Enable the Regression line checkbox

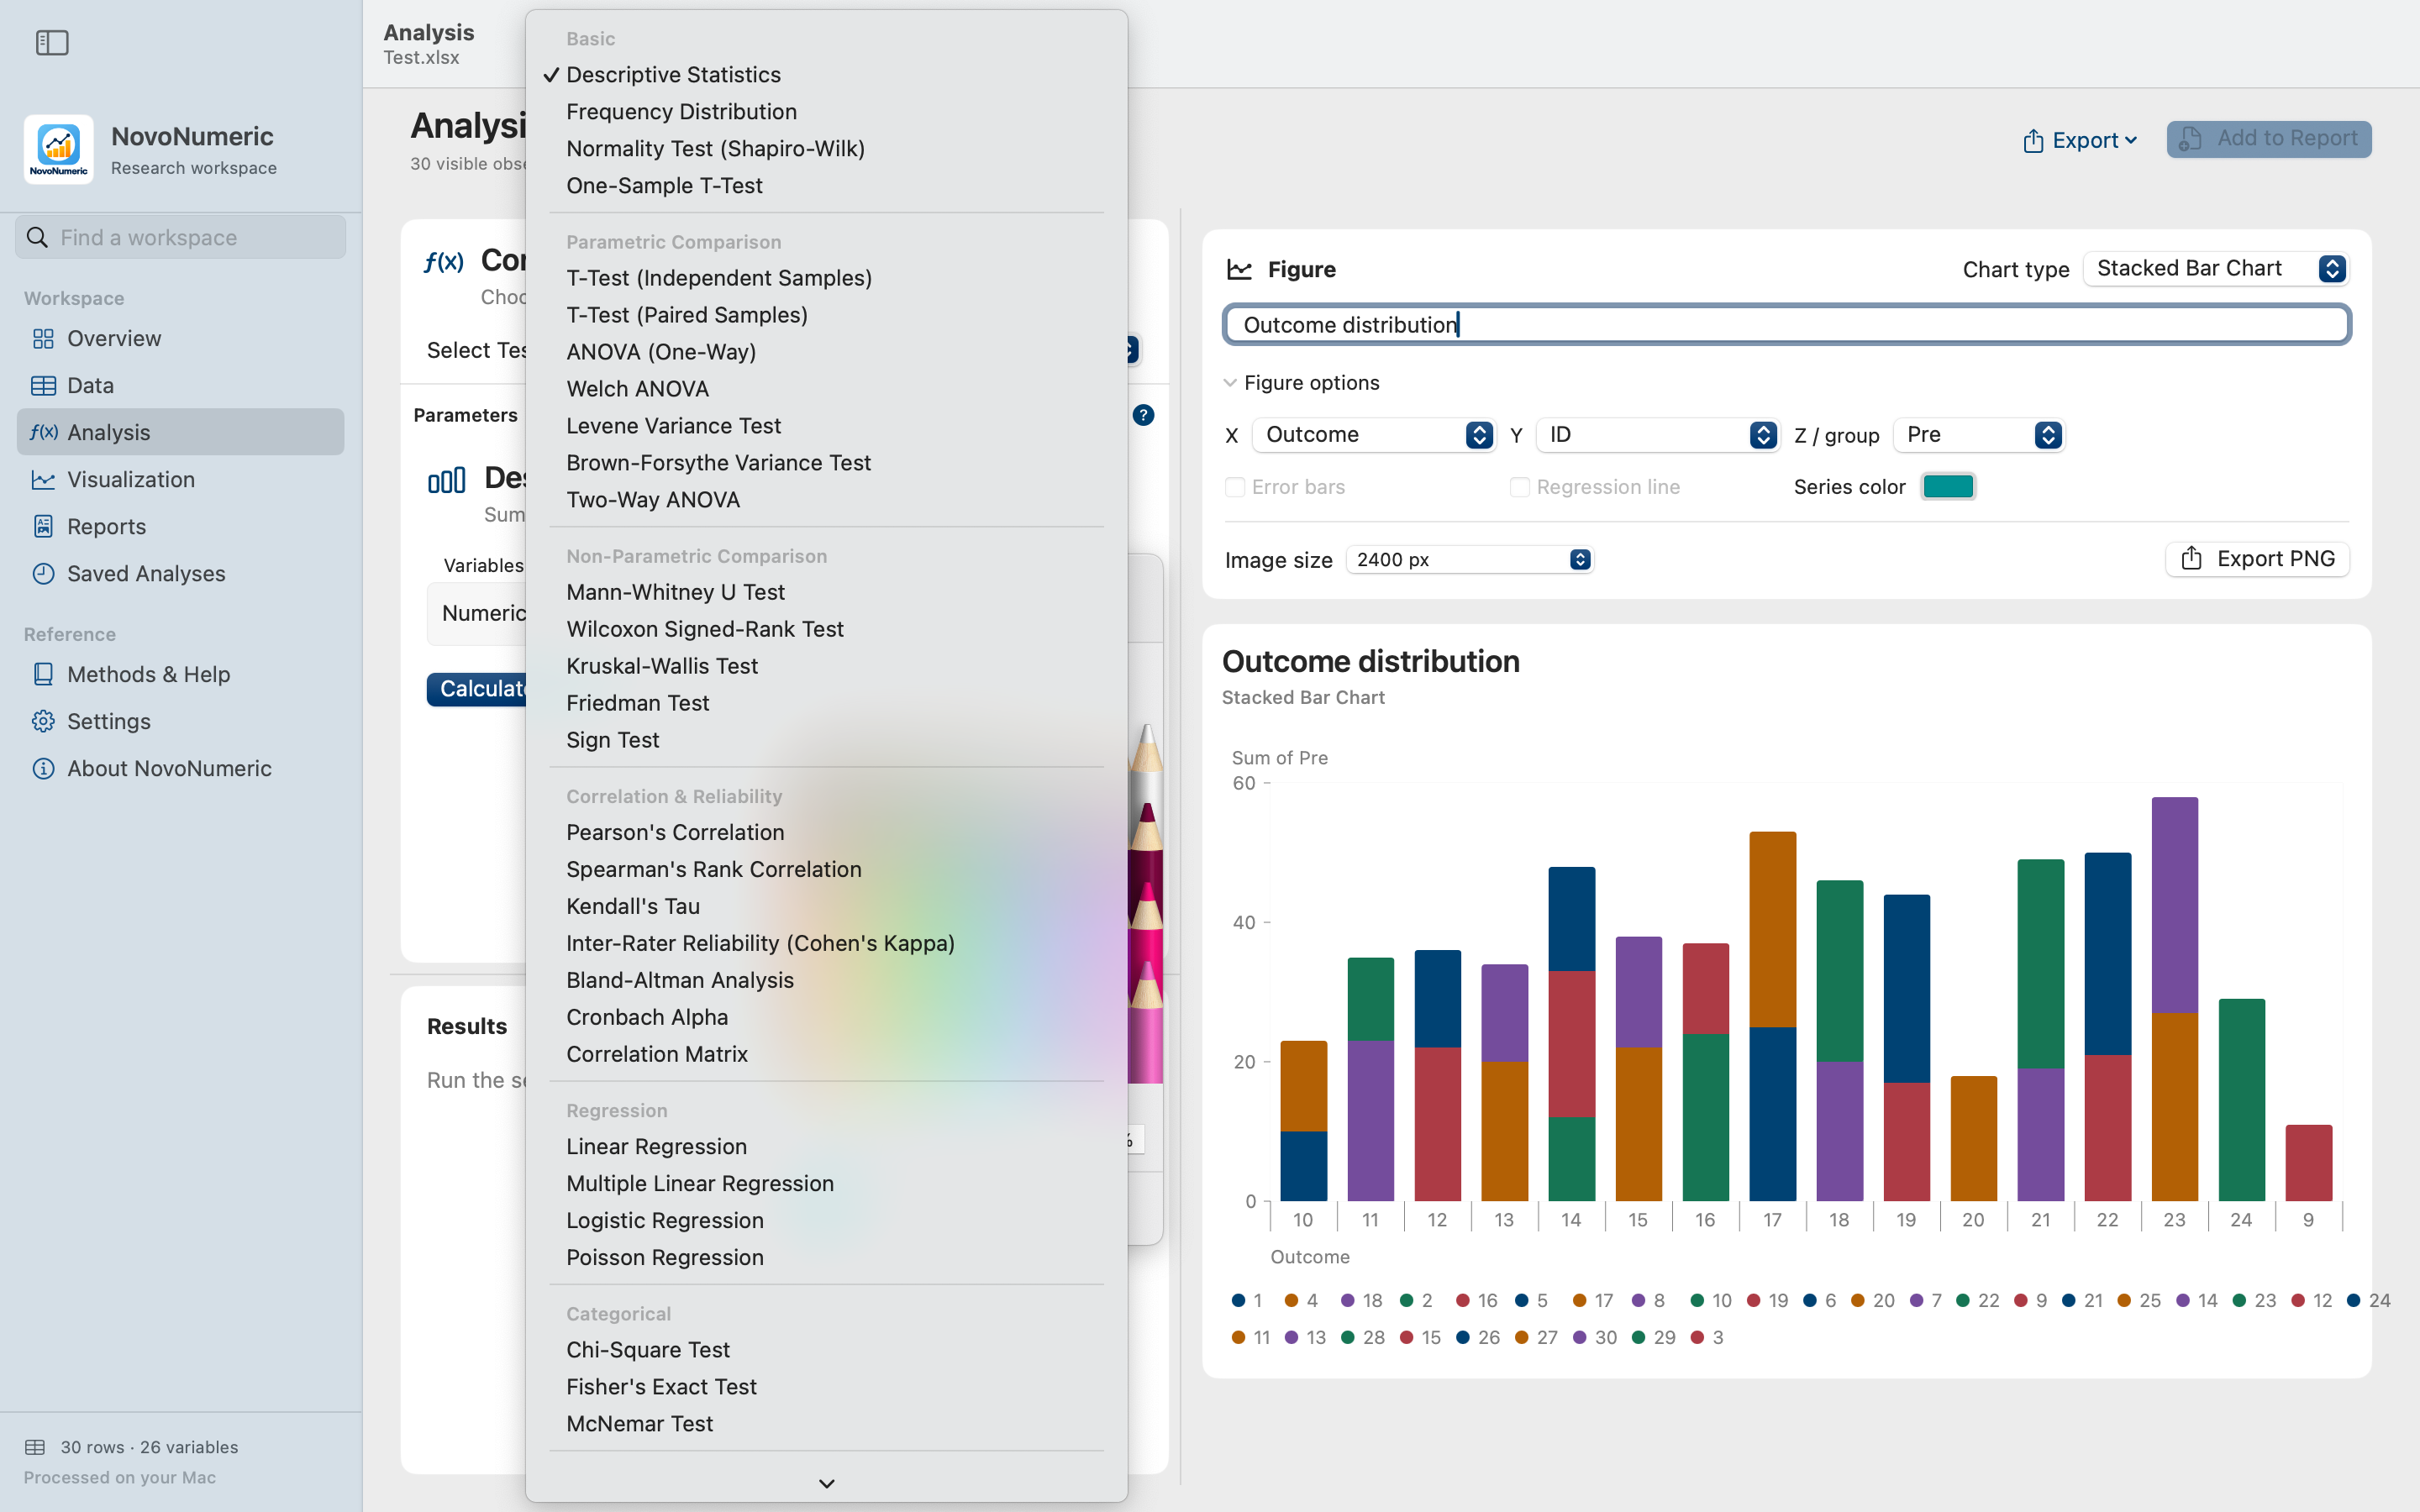[x=1519, y=487]
